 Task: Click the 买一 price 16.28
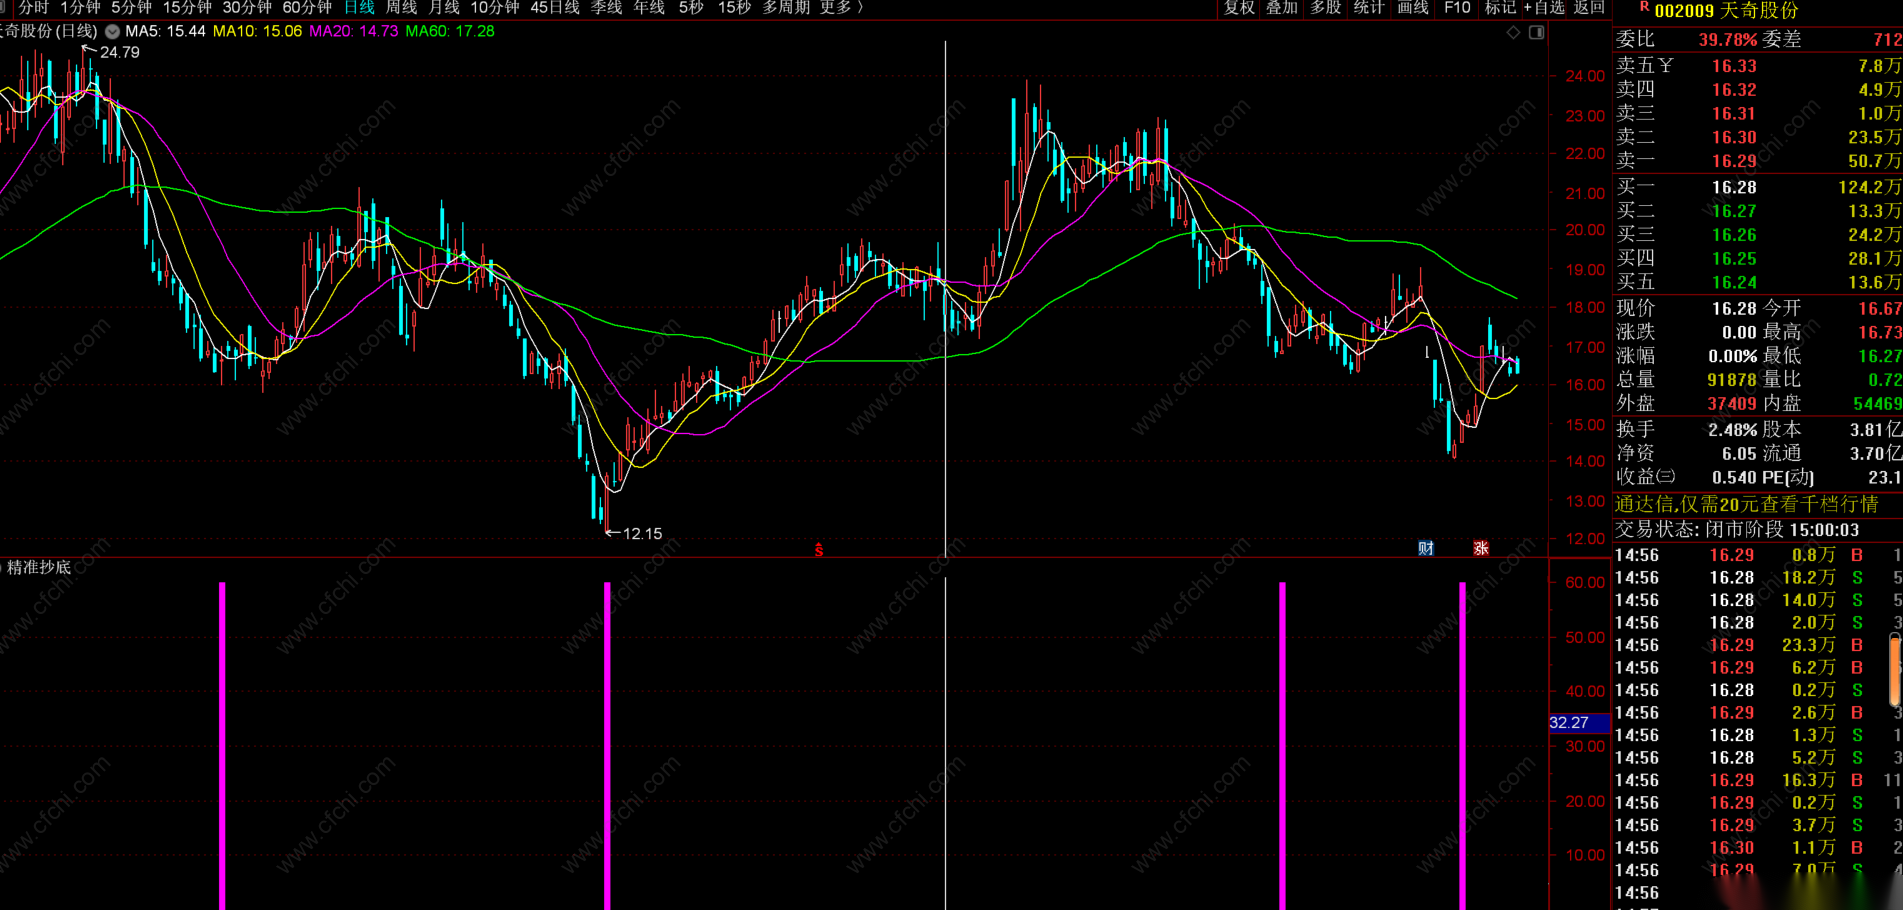click(1734, 187)
